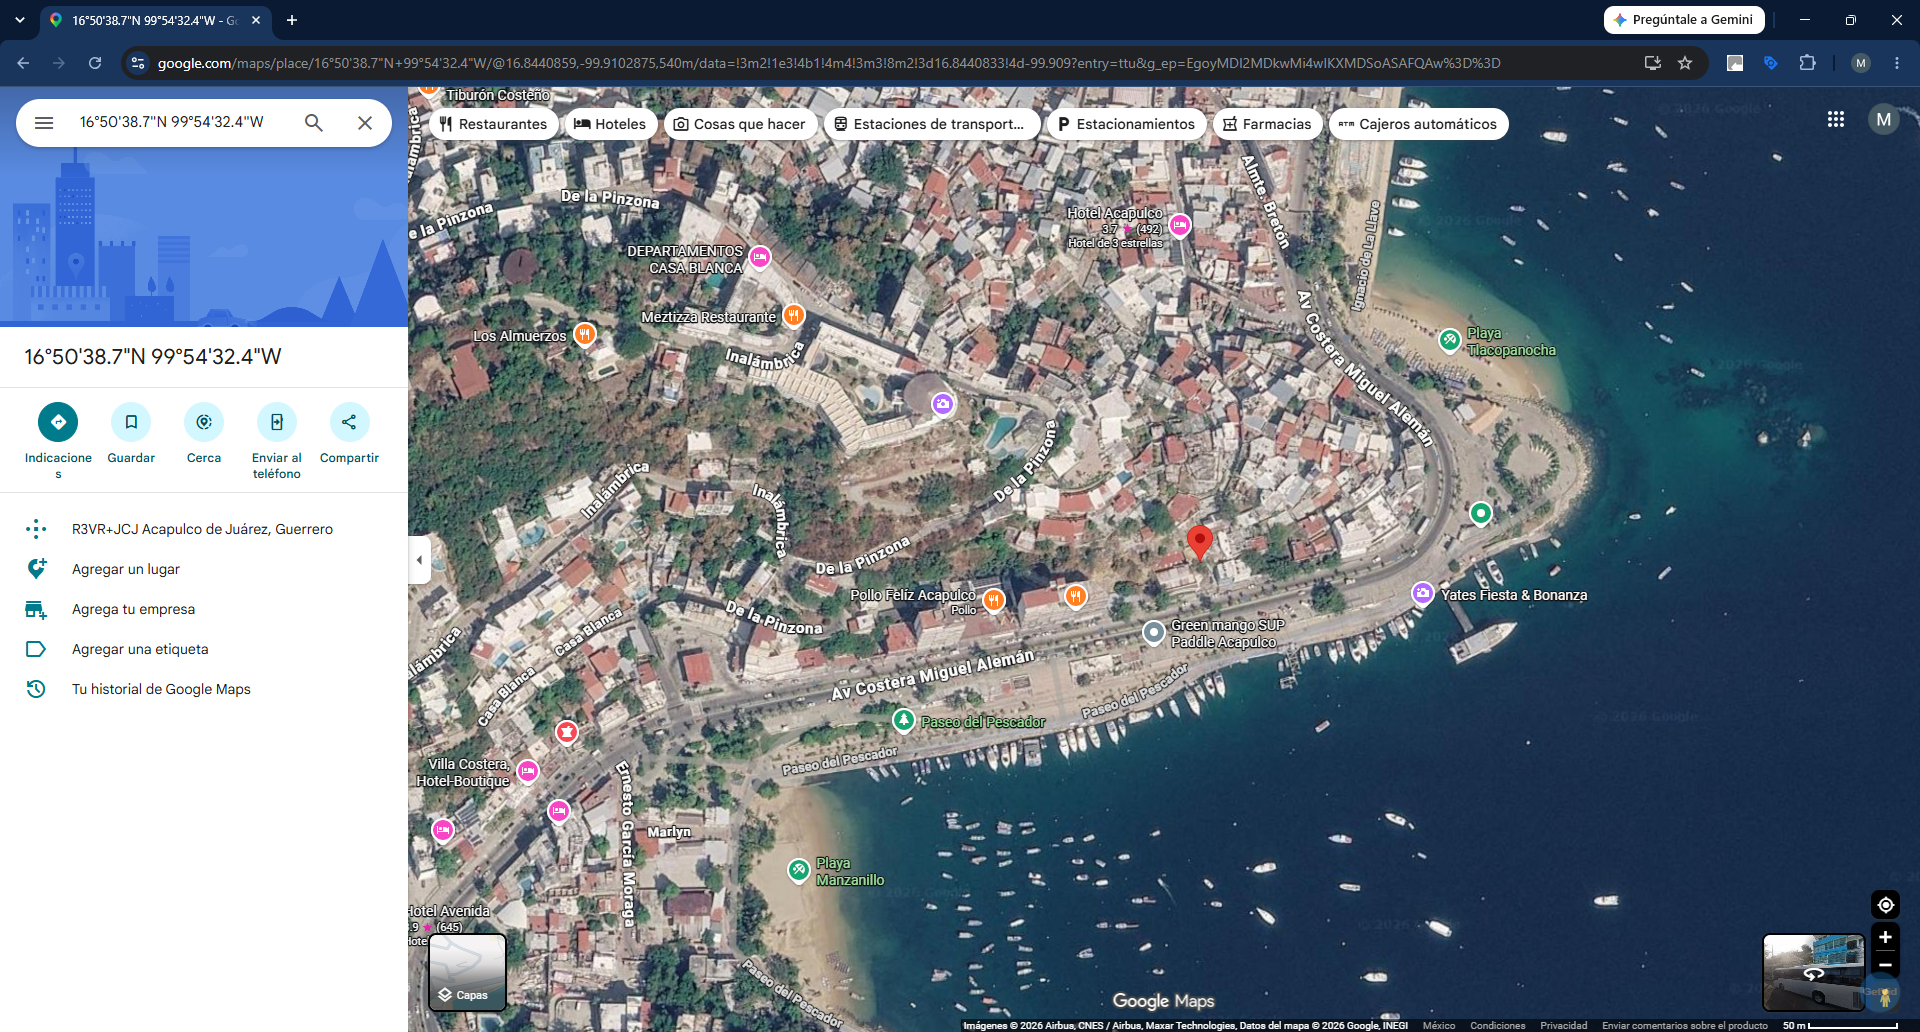Open a new Chrome tab
1920x1032 pixels.
pos(292,20)
